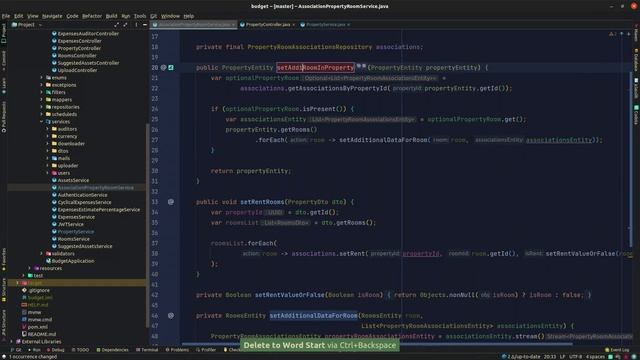Open the Favorites side tool window

pyautogui.click(x=4, y=260)
